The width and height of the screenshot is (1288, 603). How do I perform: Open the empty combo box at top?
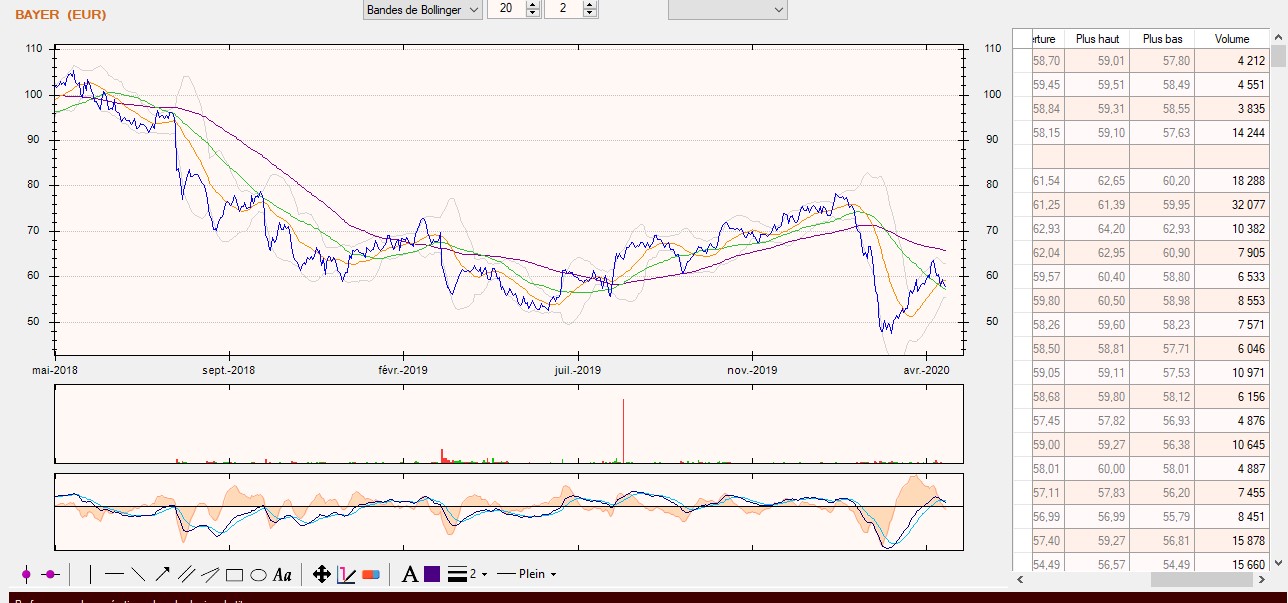728,9
